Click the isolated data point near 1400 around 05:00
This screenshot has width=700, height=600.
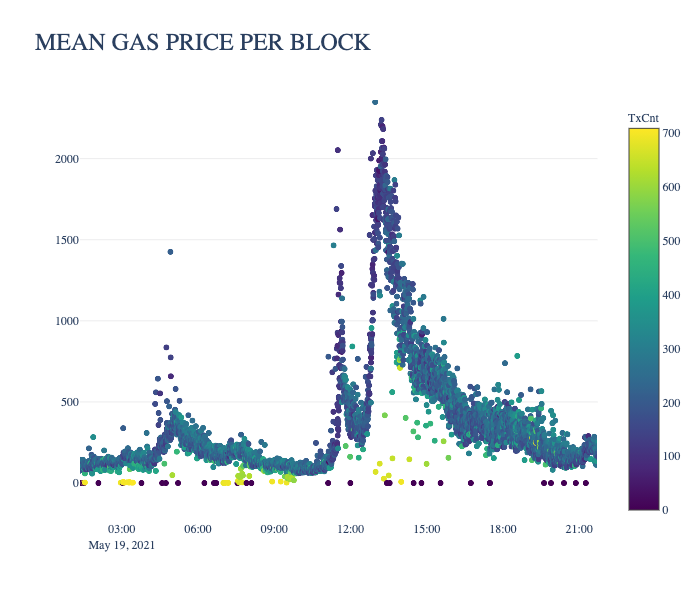click(170, 252)
